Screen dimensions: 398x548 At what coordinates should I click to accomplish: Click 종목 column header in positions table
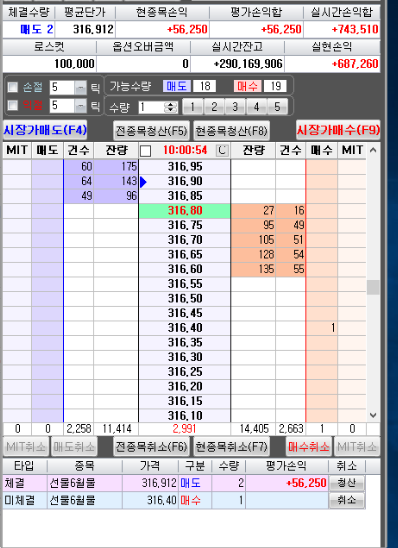pyautogui.click(x=85, y=466)
